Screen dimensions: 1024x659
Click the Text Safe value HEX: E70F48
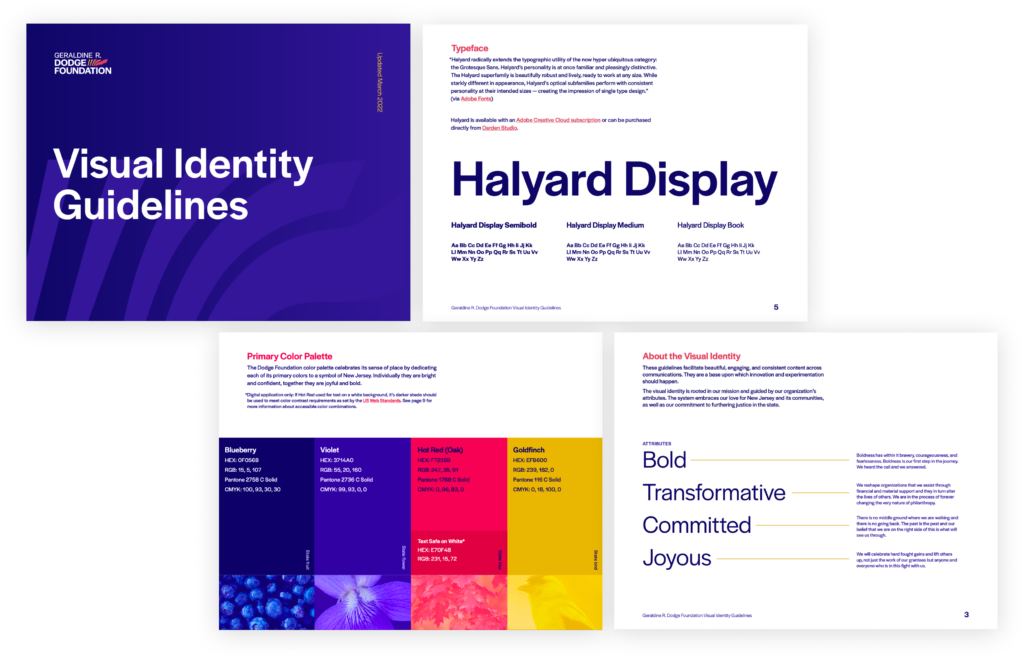pos(434,551)
